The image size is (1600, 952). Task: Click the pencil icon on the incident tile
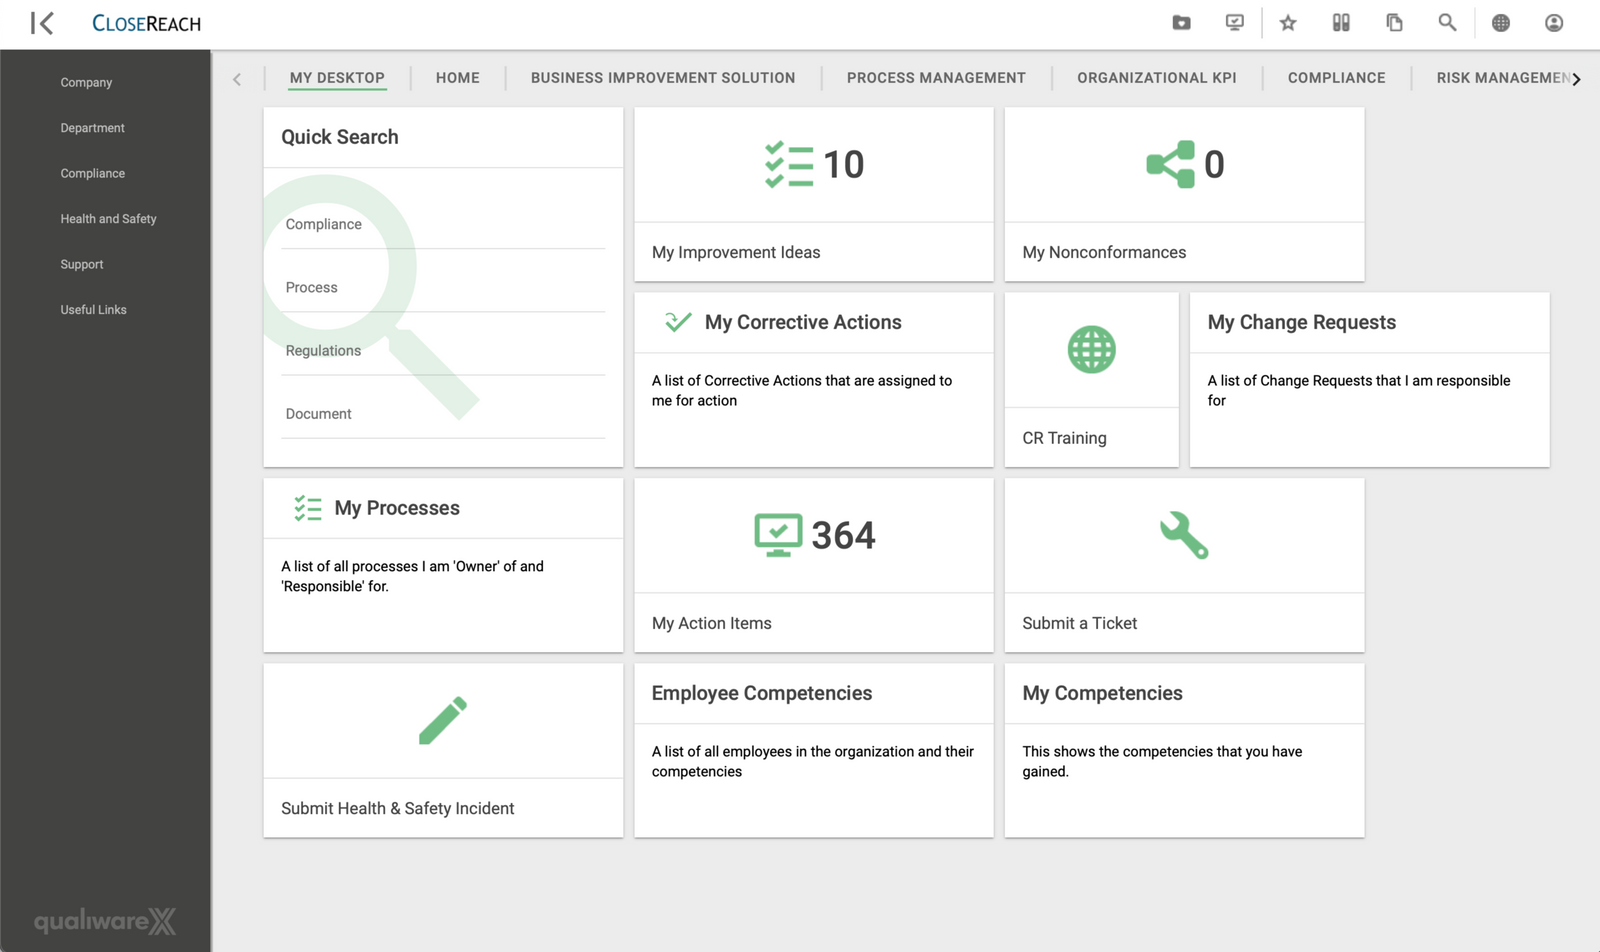point(443,720)
